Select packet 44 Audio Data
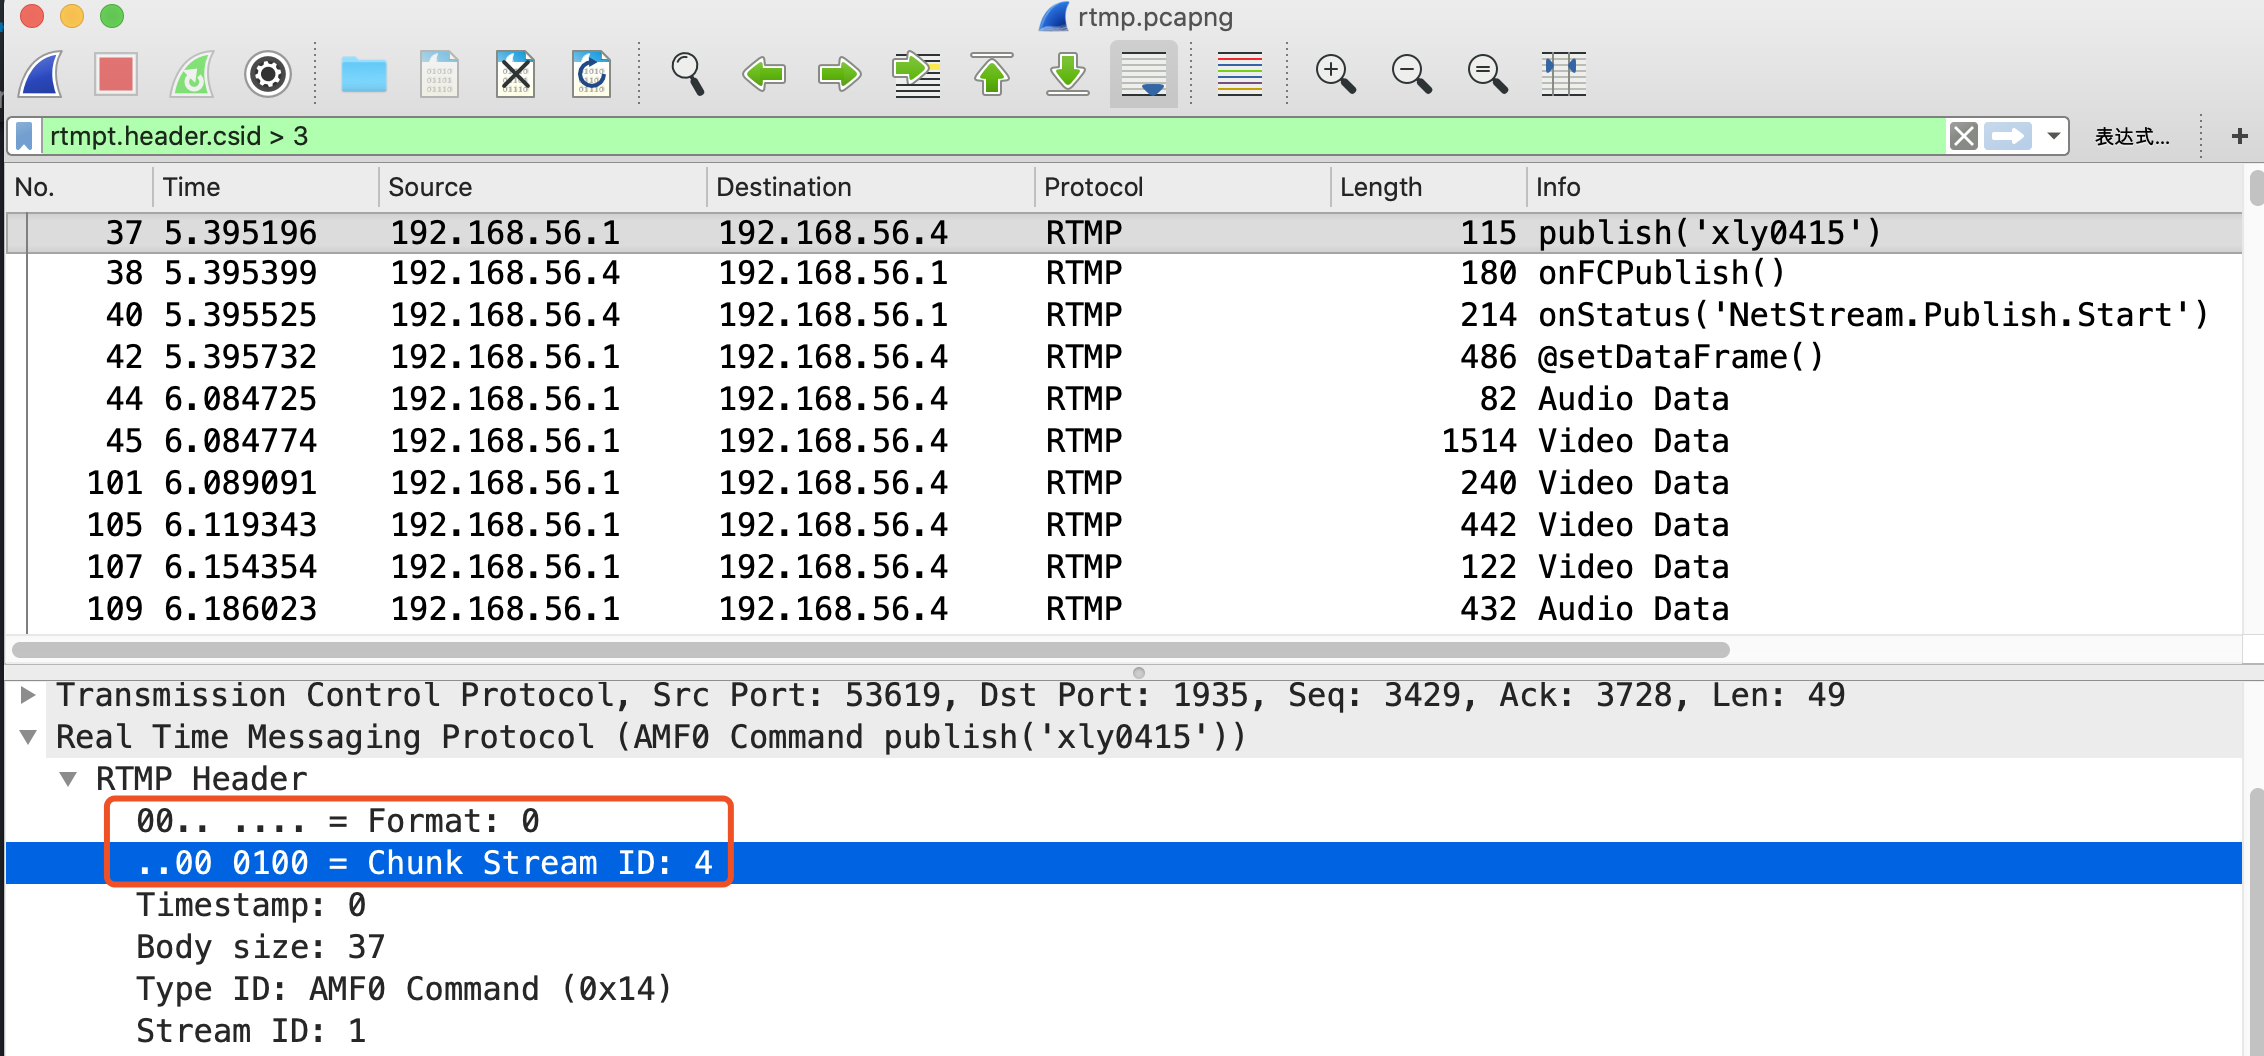Viewport: 2264px width, 1056px height. [x=1124, y=399]
